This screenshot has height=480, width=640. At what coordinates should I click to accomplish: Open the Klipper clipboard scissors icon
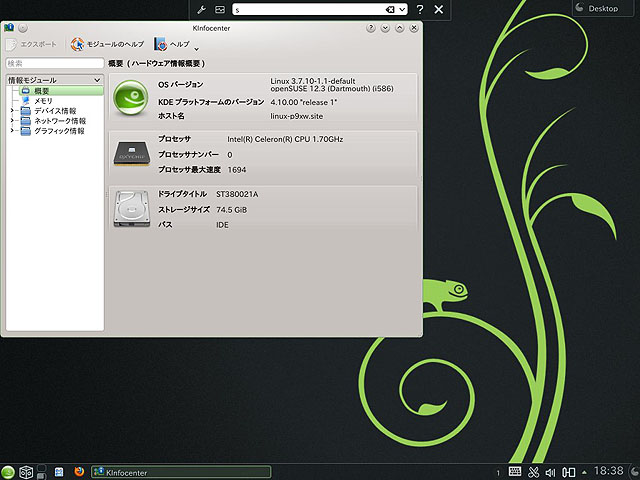click(x=533, y=472)
